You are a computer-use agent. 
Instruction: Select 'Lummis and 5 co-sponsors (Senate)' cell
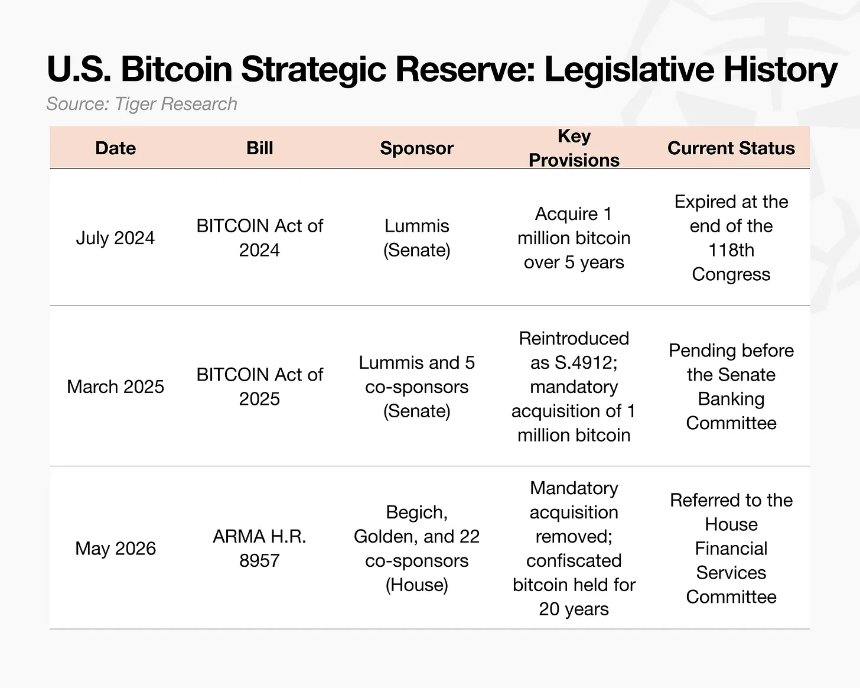point(417,387)
